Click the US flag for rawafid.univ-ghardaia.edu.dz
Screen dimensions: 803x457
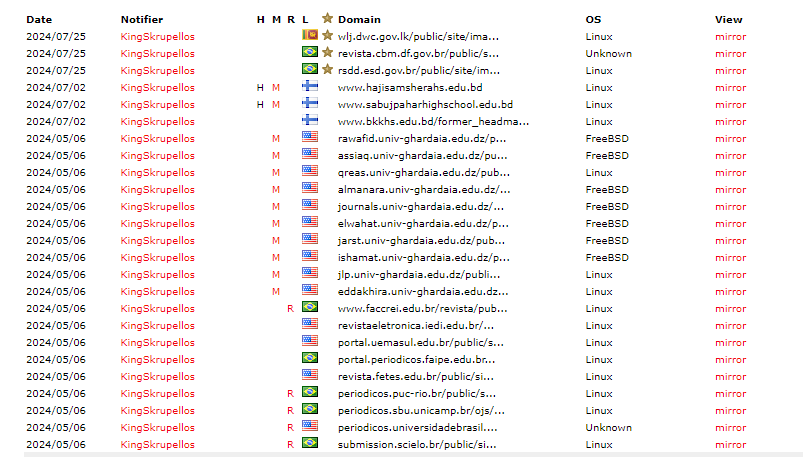309,138
